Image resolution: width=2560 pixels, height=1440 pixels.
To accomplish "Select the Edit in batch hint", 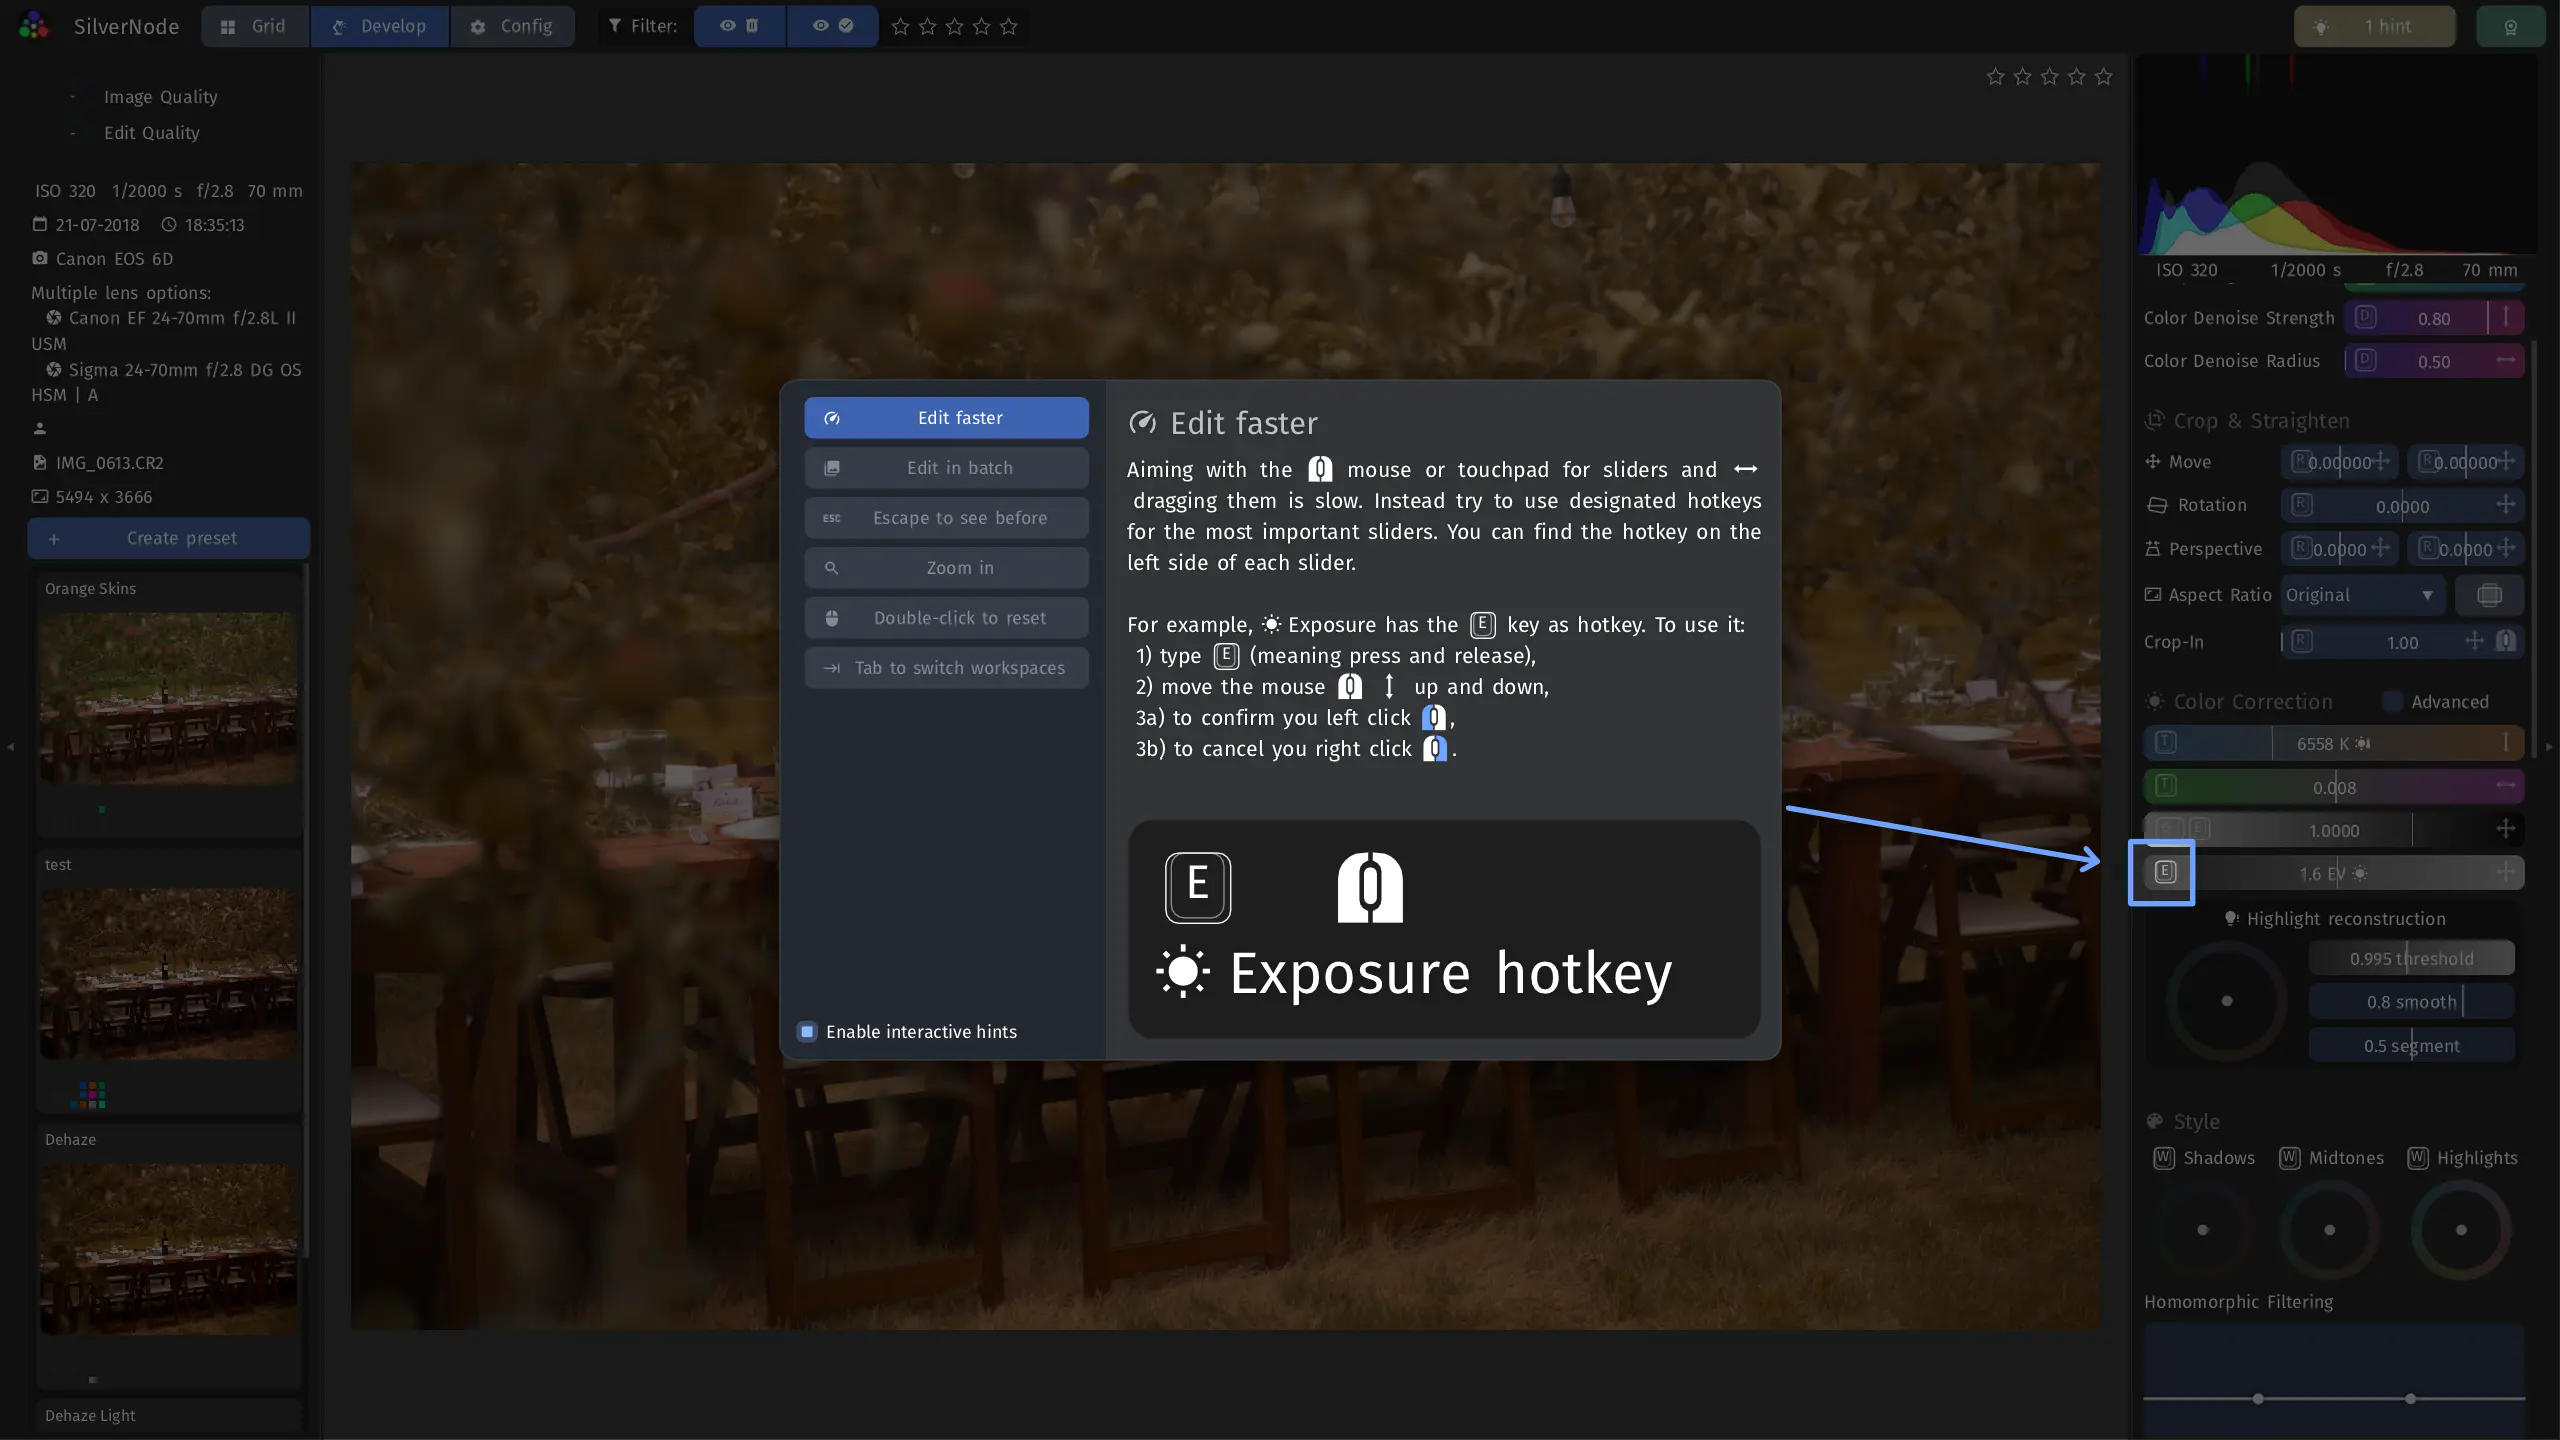I will tap(946, 468).
